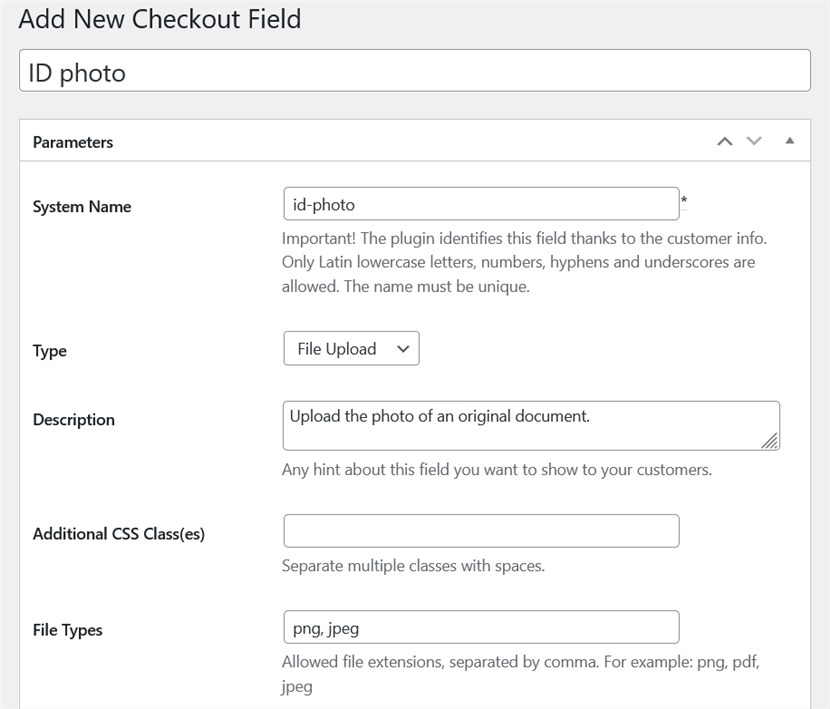830x709 pixels.
Task: Click the required asterisk beside System Name
Action: pos(684,201)
